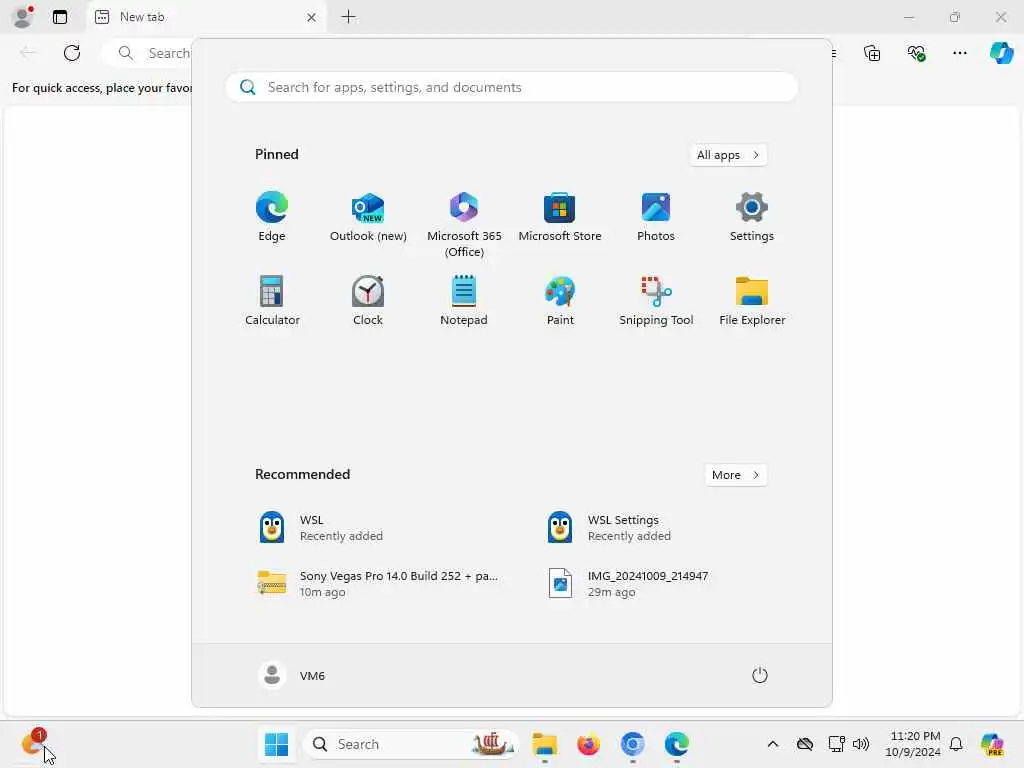
Task: Open the Edge pinned app
Action: click(x=272, y=217)
